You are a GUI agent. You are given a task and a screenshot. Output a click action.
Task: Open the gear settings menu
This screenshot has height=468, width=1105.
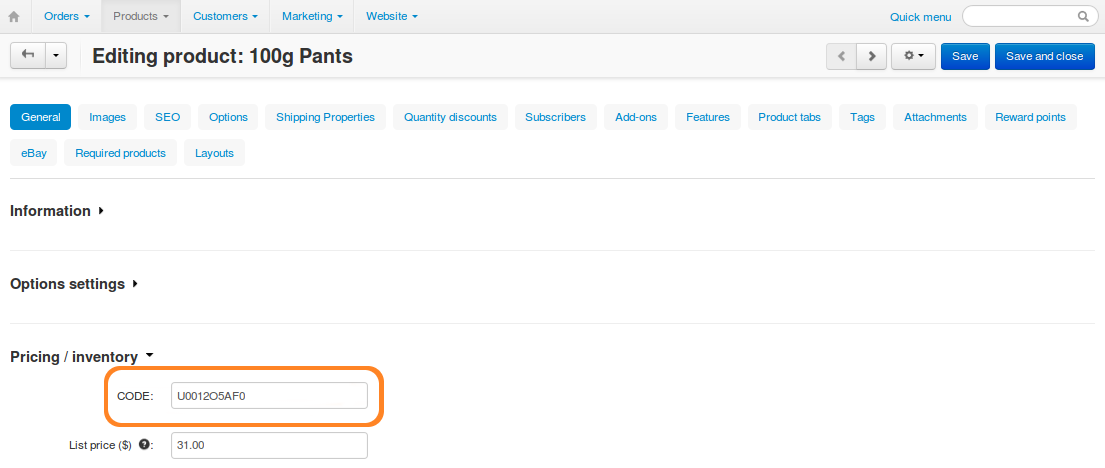point(913,56)
